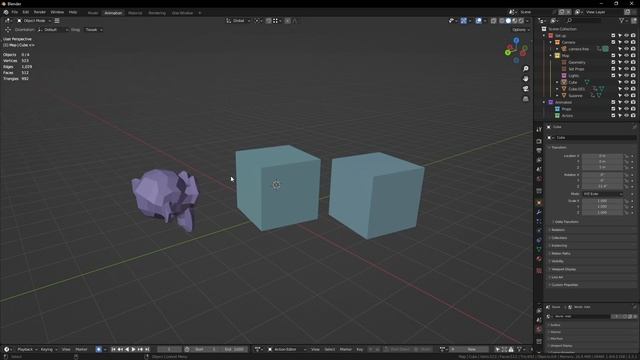Screen dimensions: 640x360
Task: Uncheck the Animated collection checkbox
Action: point(613,102)
